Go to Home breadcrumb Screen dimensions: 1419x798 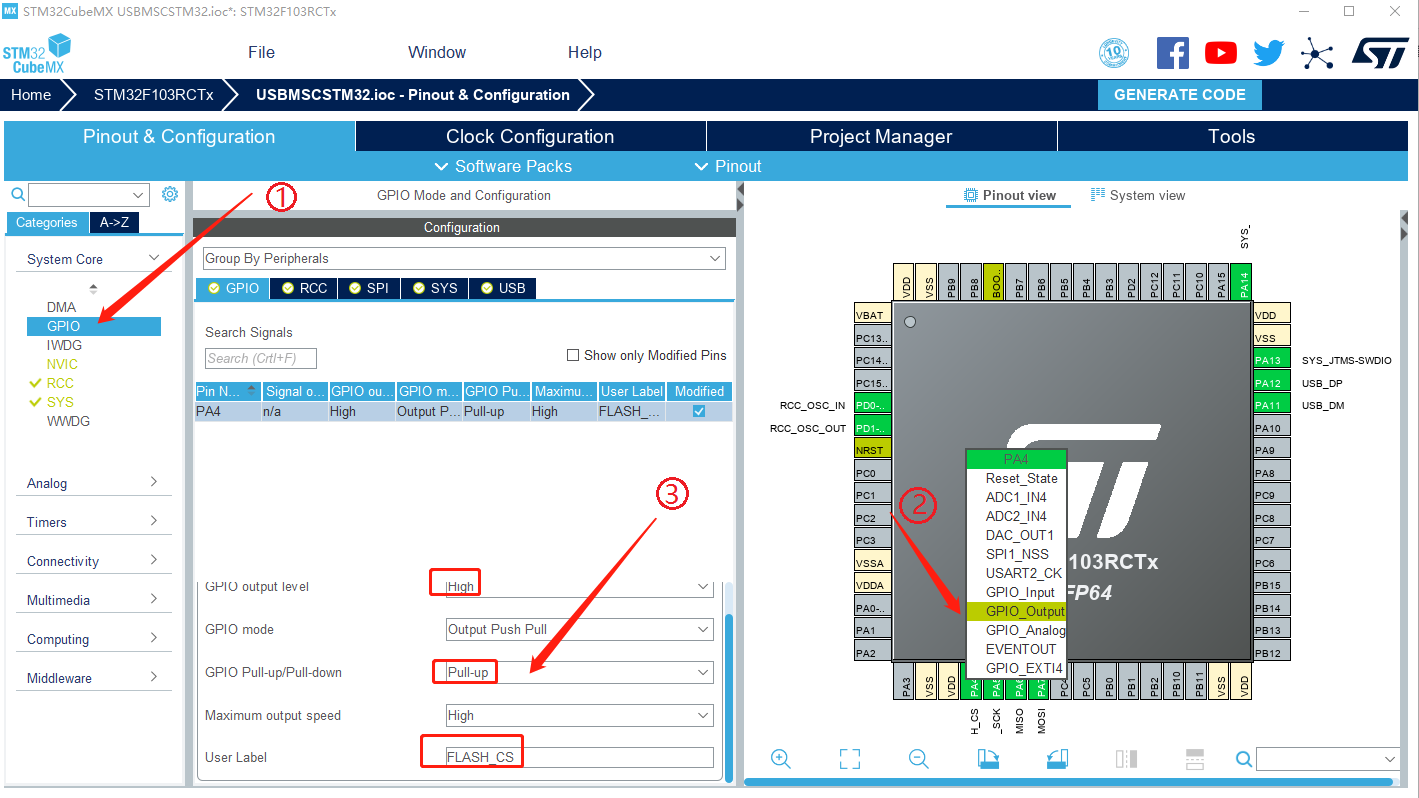coord(31,95)
